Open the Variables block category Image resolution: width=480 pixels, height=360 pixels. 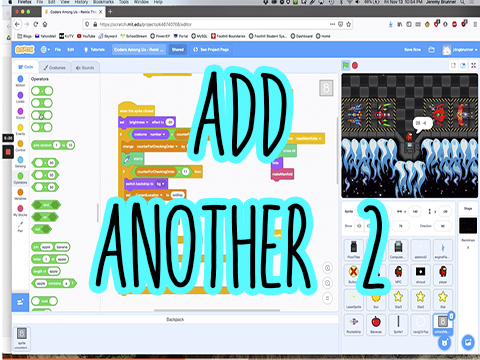20,194
